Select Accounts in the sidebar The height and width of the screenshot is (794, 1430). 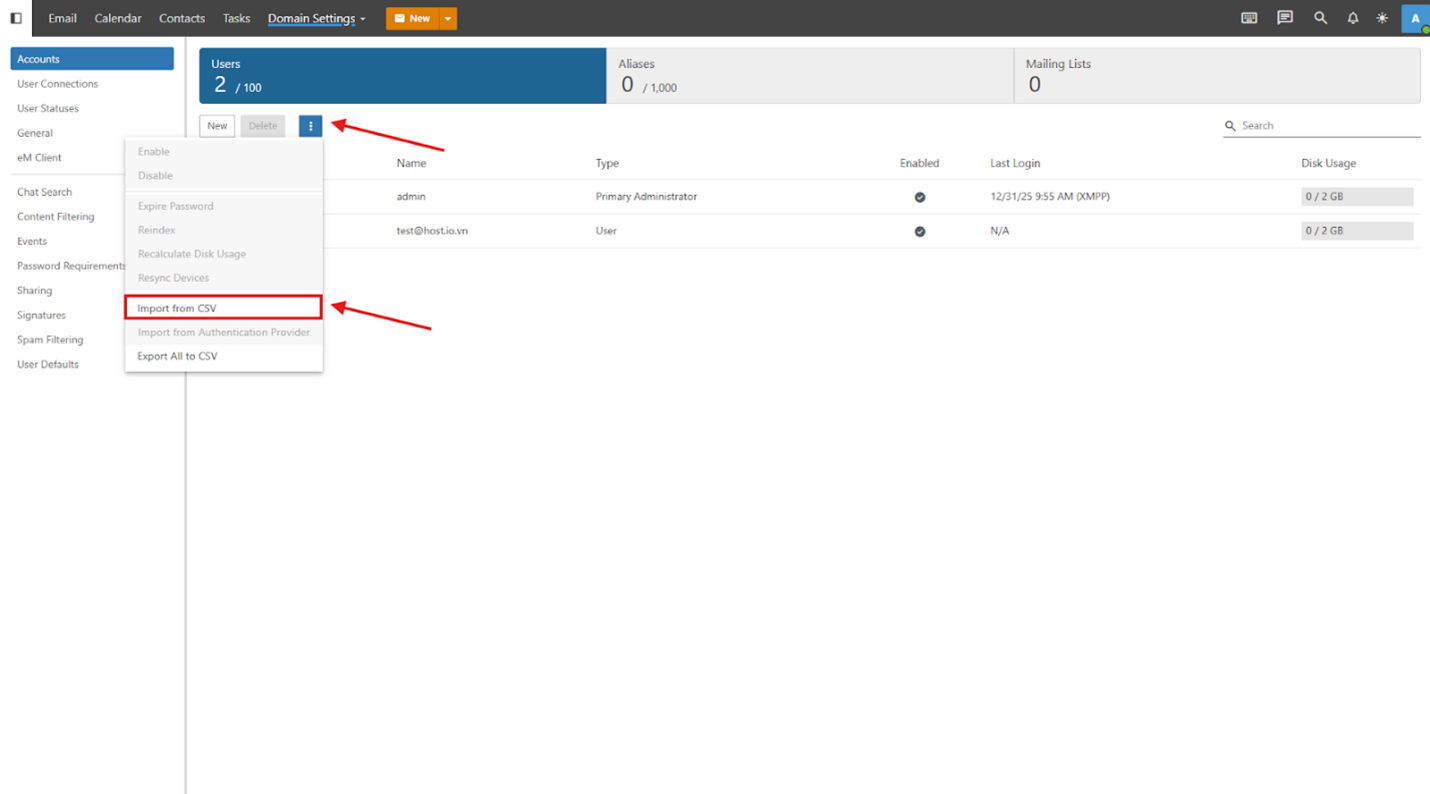(x=92, y=59)
